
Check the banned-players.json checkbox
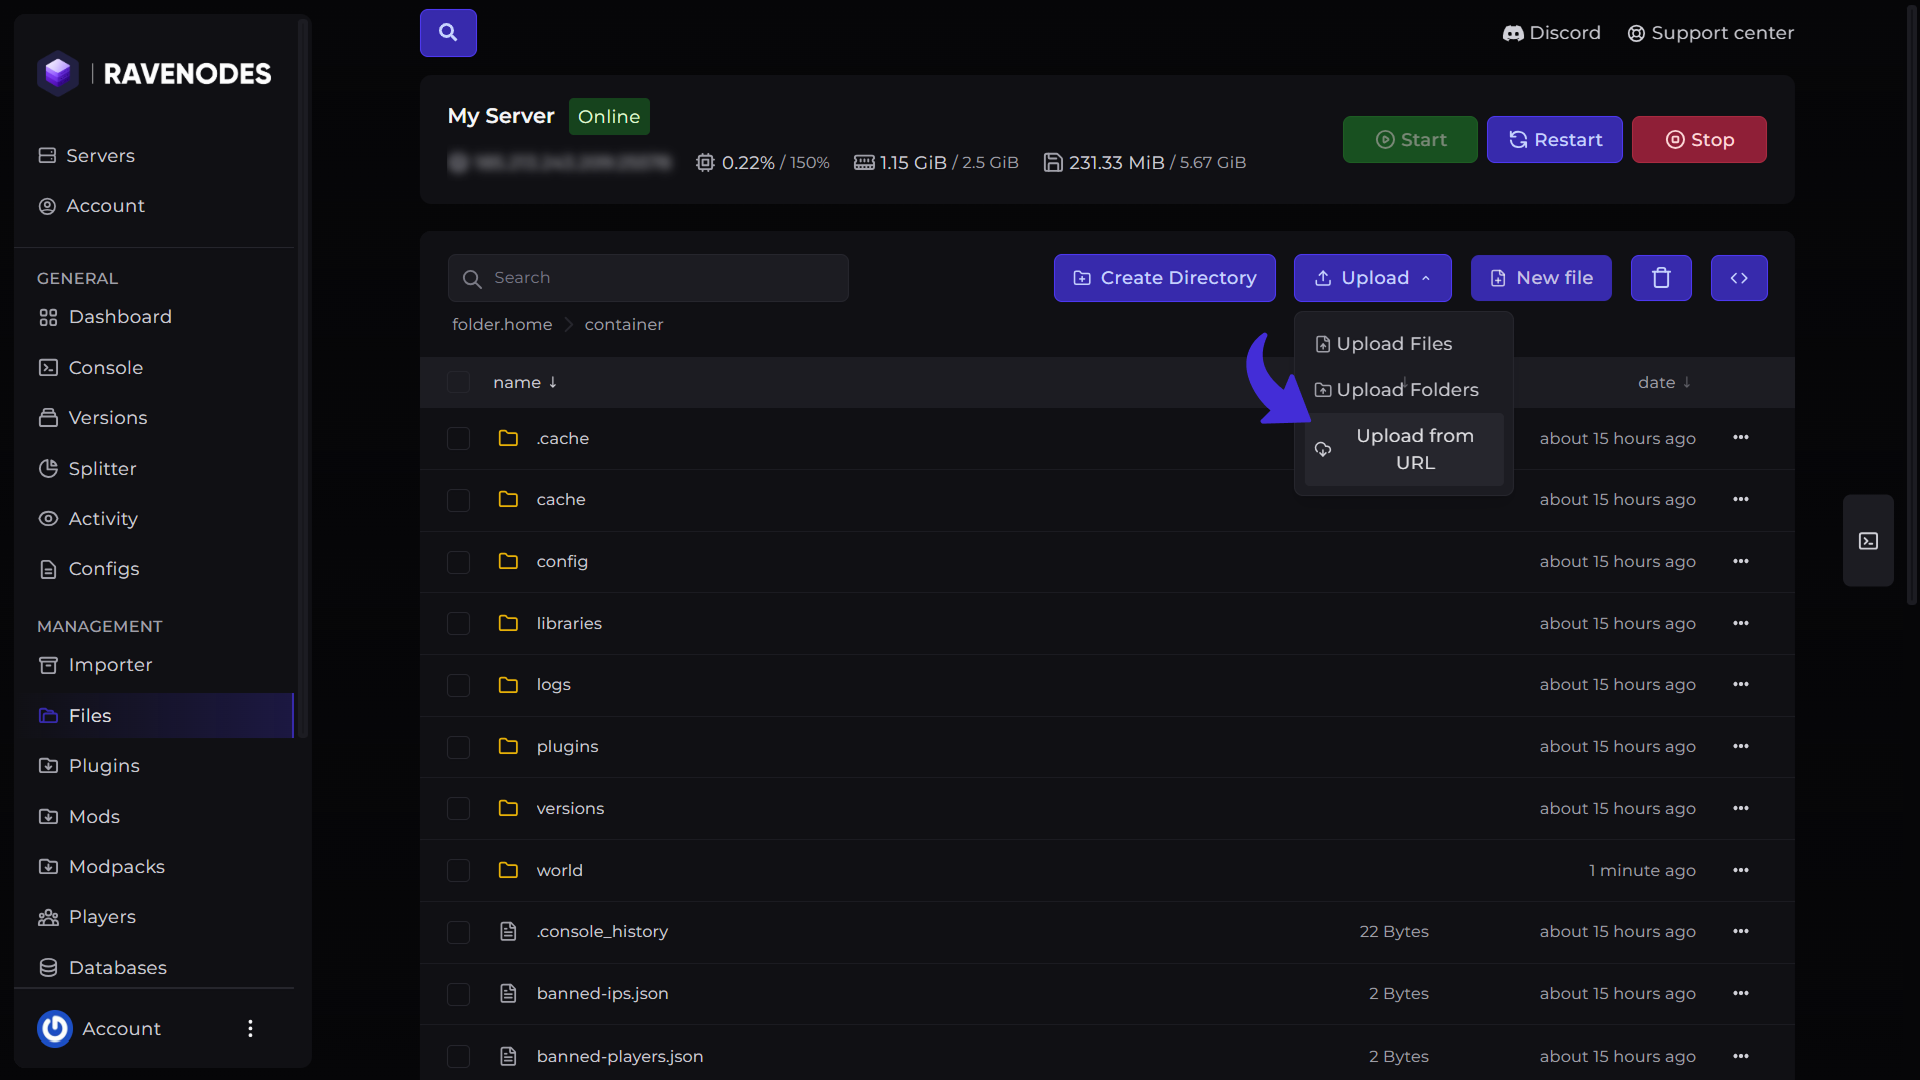[x=458, y=1057]
